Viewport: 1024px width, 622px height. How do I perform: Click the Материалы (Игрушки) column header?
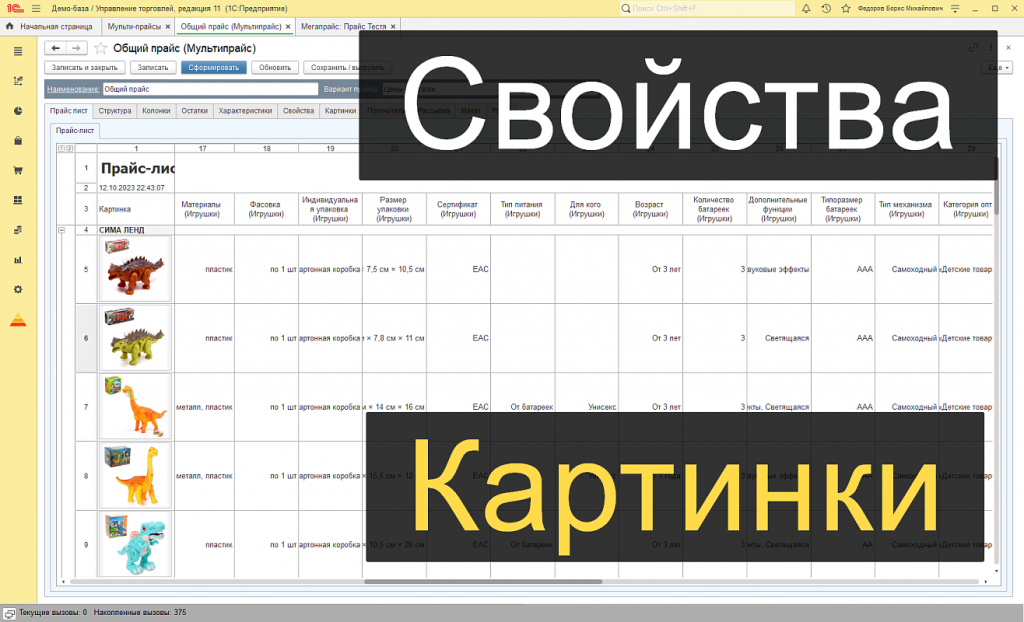(202, 209)
